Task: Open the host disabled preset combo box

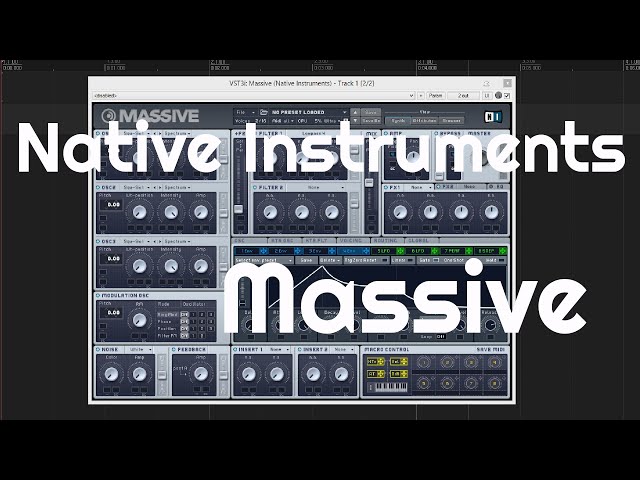Action: coord(254,96)
